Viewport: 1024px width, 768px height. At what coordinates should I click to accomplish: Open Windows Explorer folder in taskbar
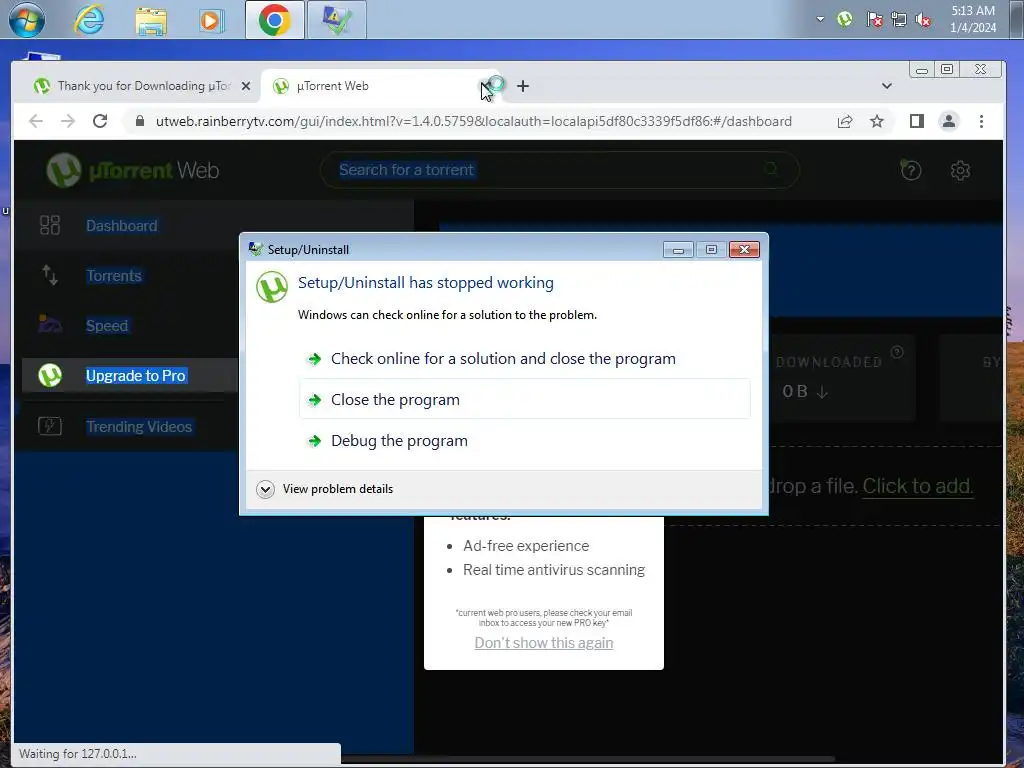point(151,20)
